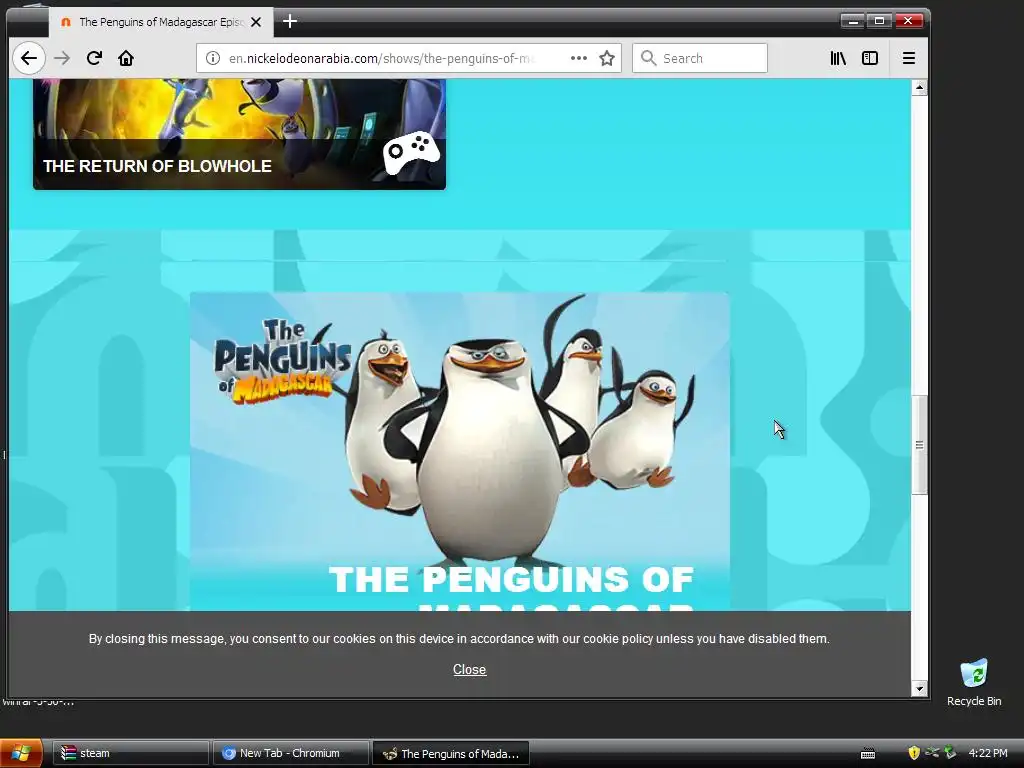
Task: Focus the browser Search box
Action: click(699, 58)
